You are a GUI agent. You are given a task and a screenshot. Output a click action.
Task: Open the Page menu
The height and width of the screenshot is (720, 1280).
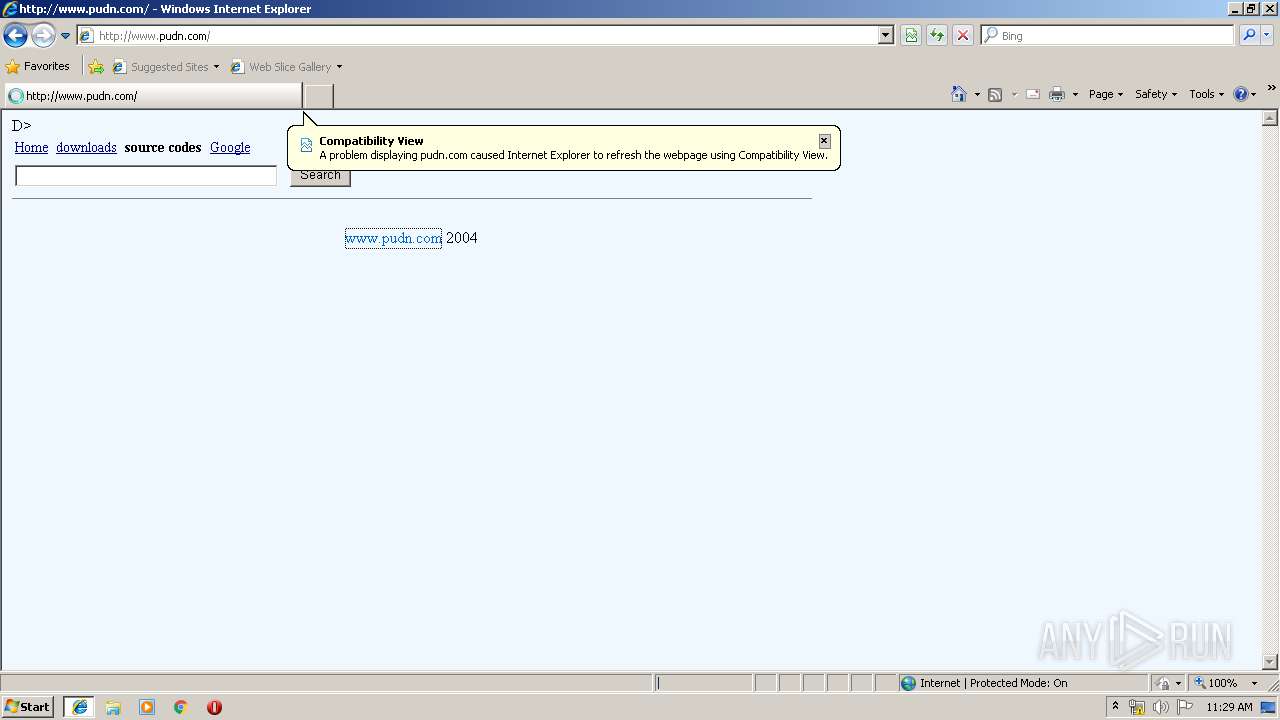coord(1105,94)
